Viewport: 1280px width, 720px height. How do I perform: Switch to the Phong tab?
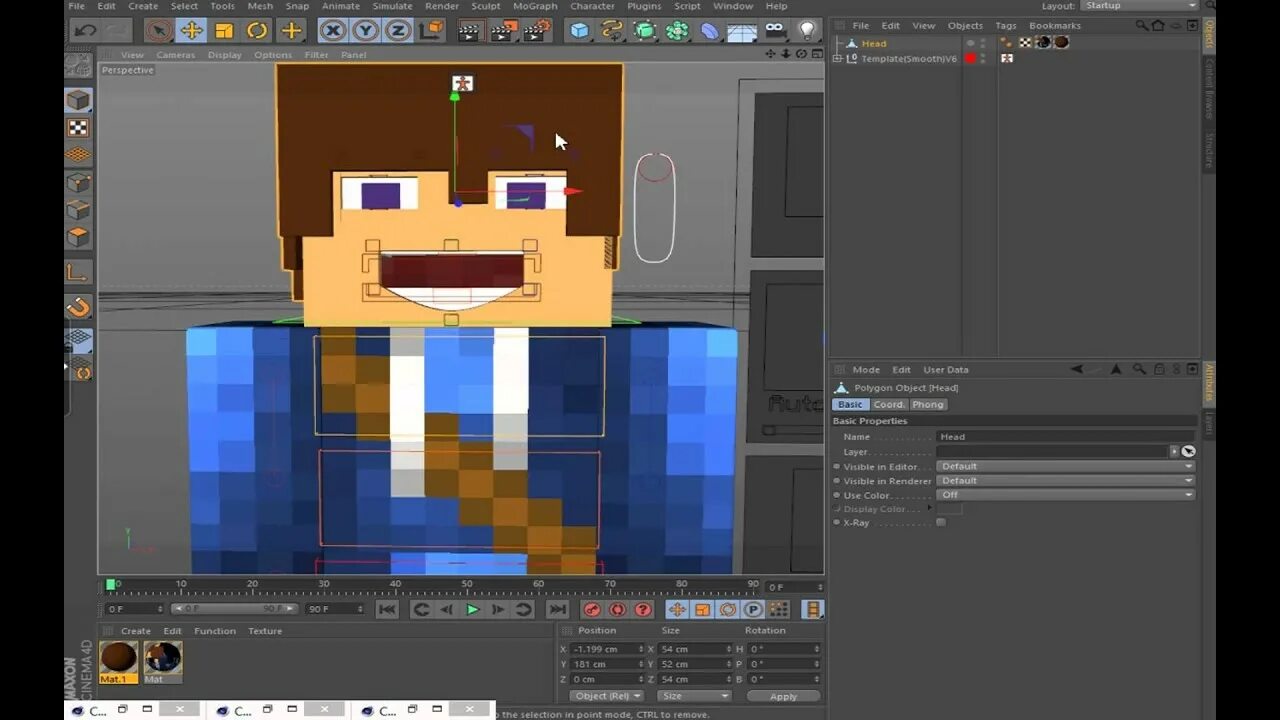click(x=928, y=405)
